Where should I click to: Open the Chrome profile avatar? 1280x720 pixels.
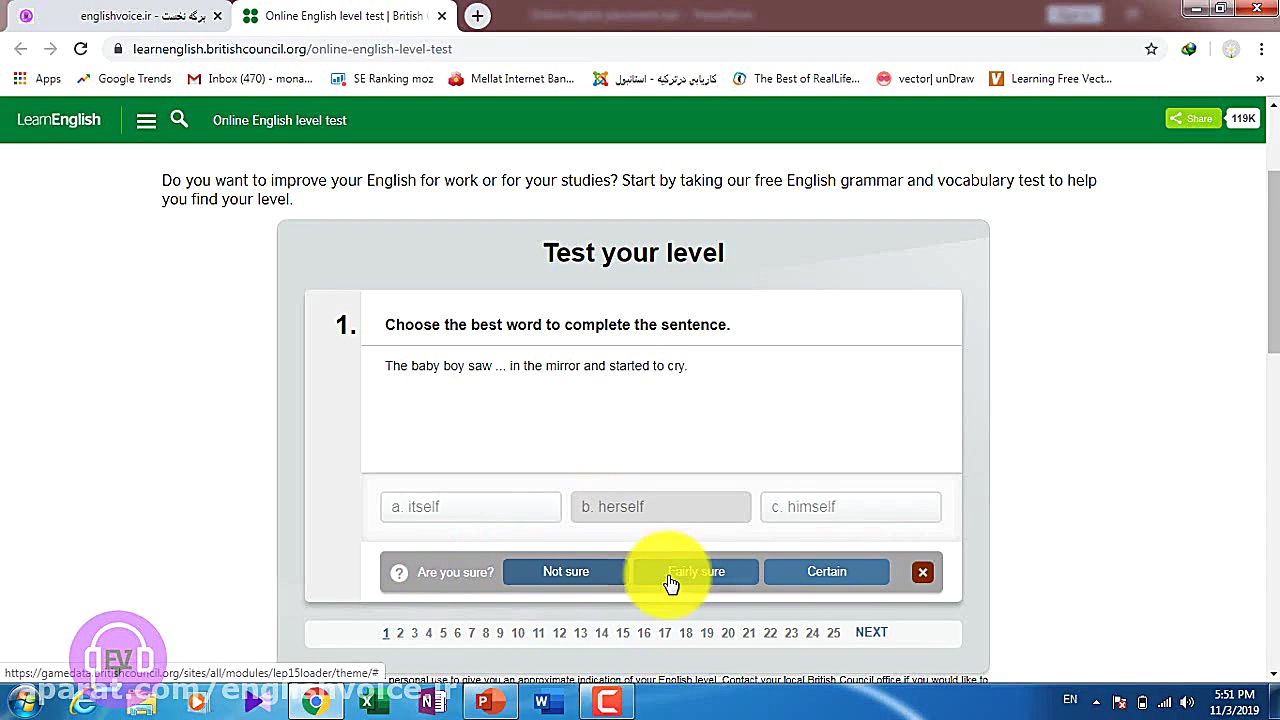tap(1231, 49)
